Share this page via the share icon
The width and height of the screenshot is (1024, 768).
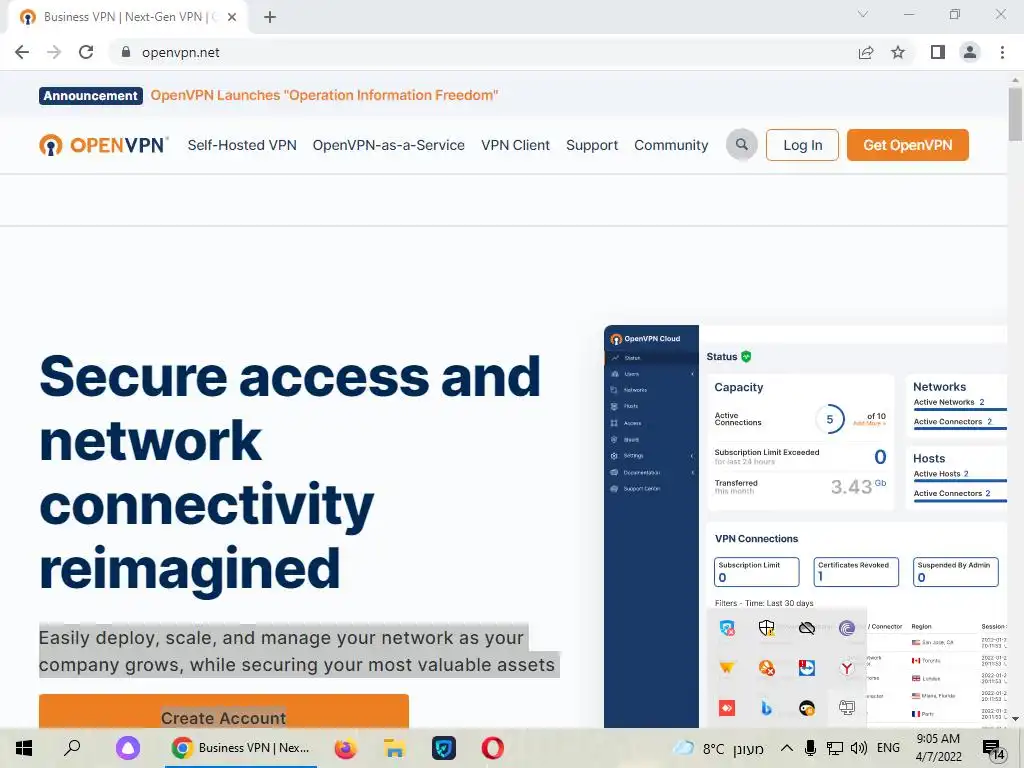coord(865,52)
